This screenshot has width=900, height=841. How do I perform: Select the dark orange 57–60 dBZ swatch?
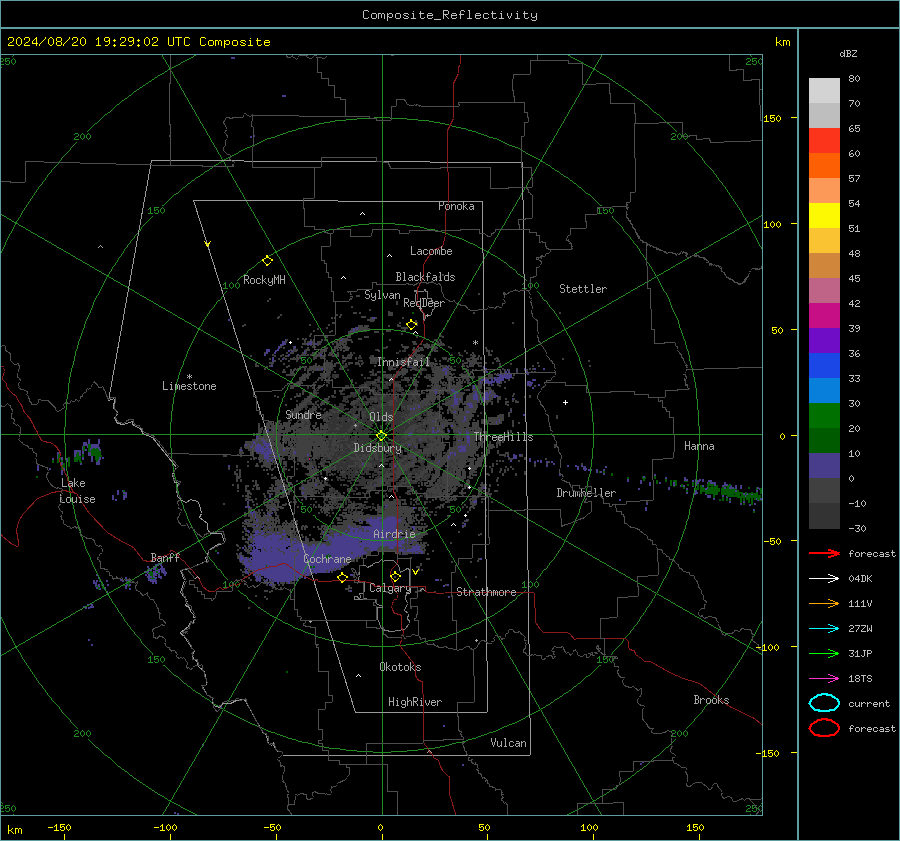(x=824, y=166)
